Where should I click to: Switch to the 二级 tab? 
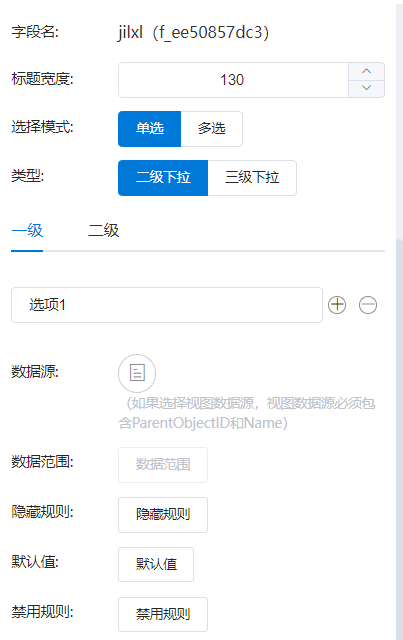point(104,231)
